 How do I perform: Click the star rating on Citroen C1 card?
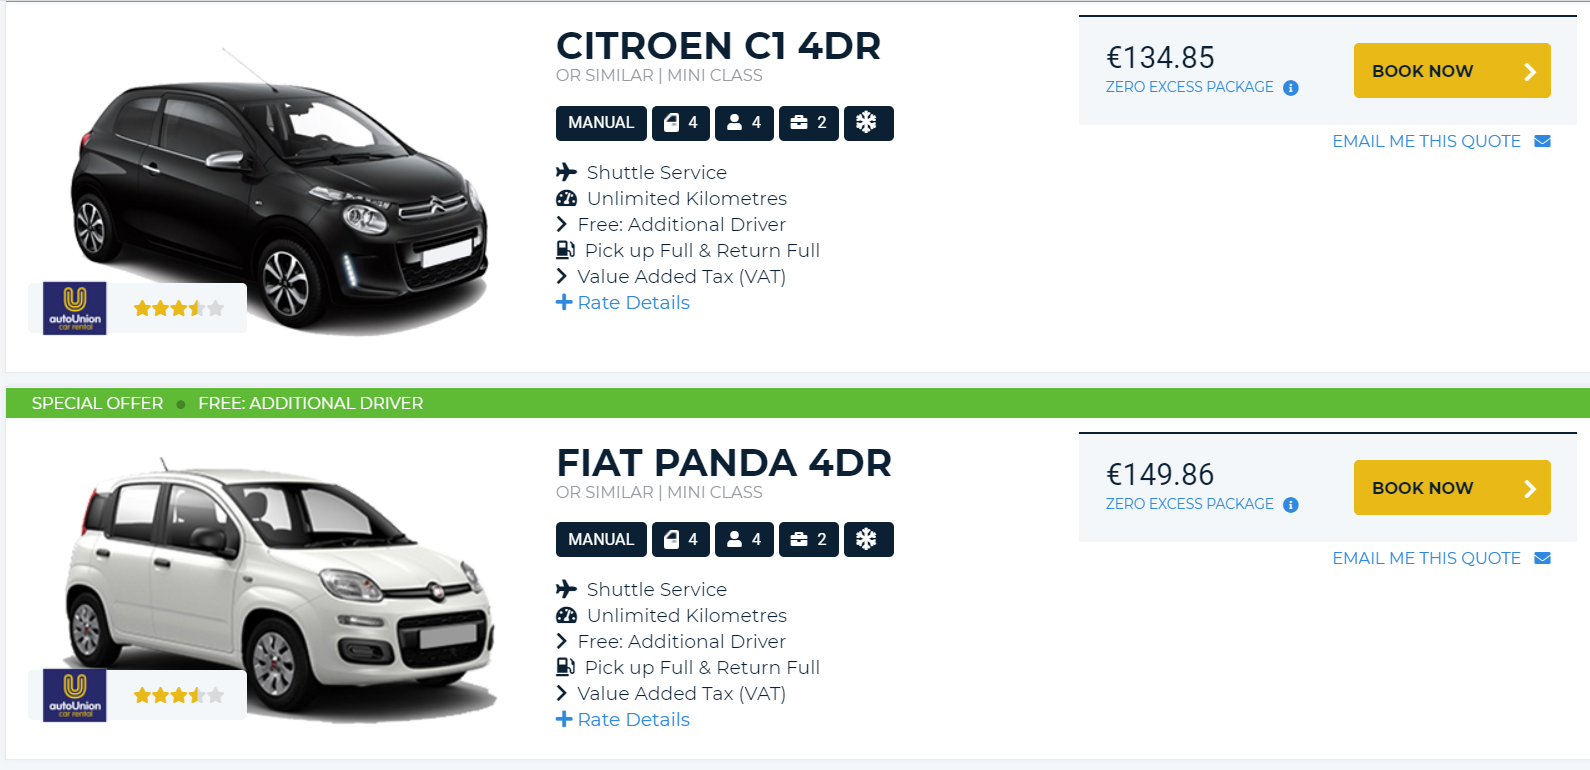pyautogui.click(x=179, y=308)
